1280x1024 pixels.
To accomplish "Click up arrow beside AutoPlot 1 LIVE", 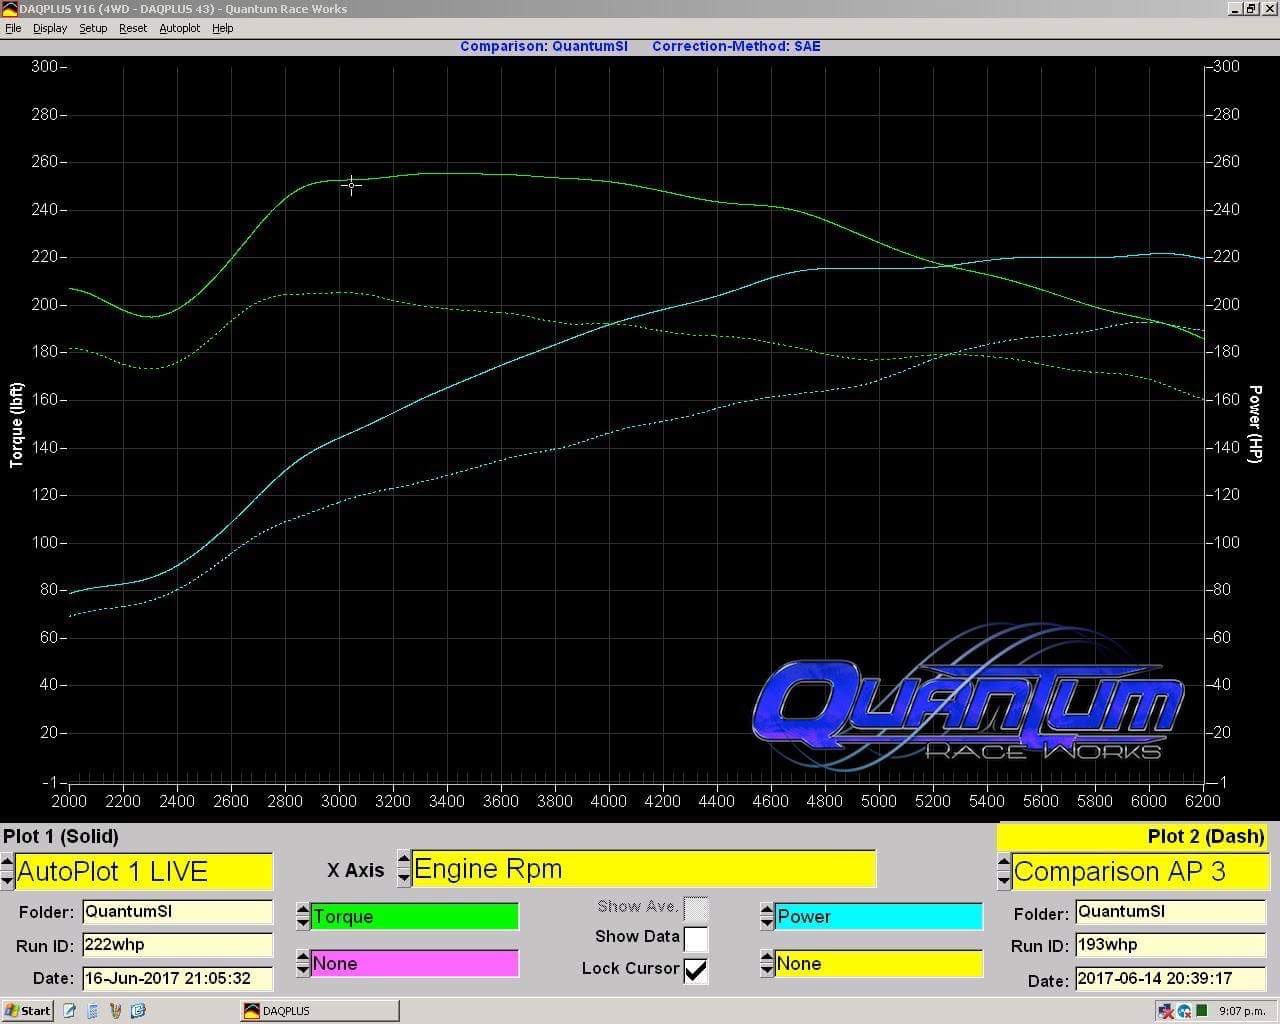I will (x=7, y=862).
